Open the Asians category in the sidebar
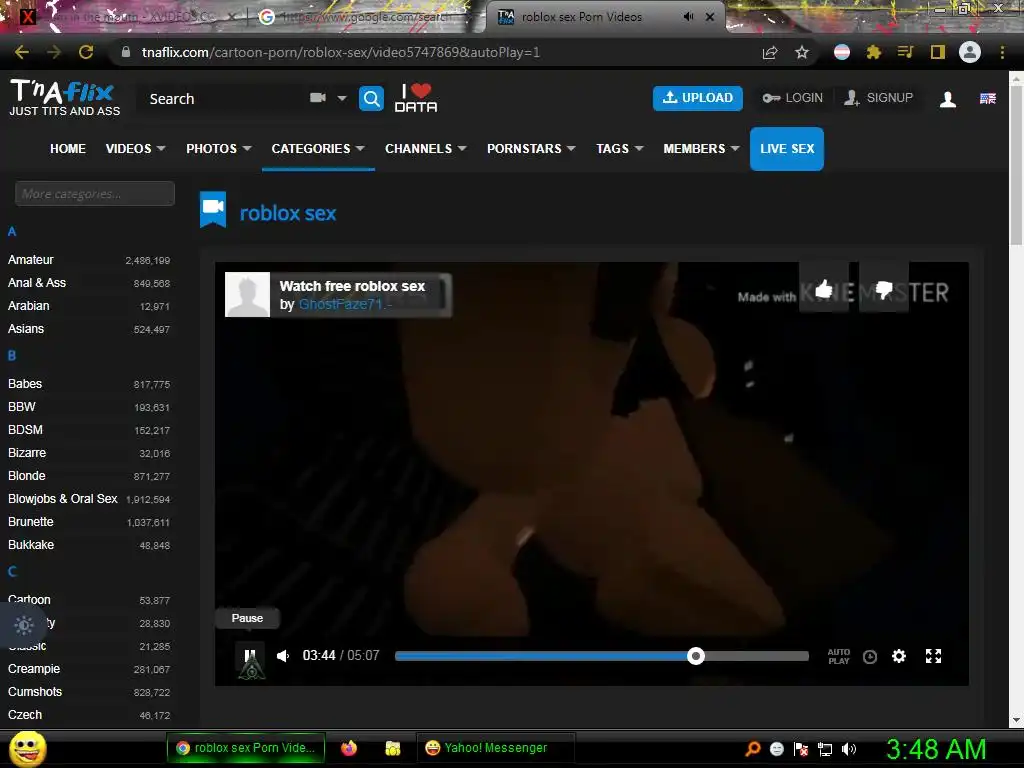The width and height of the screenshot is (1024, 768). click(x=26, y=328)
